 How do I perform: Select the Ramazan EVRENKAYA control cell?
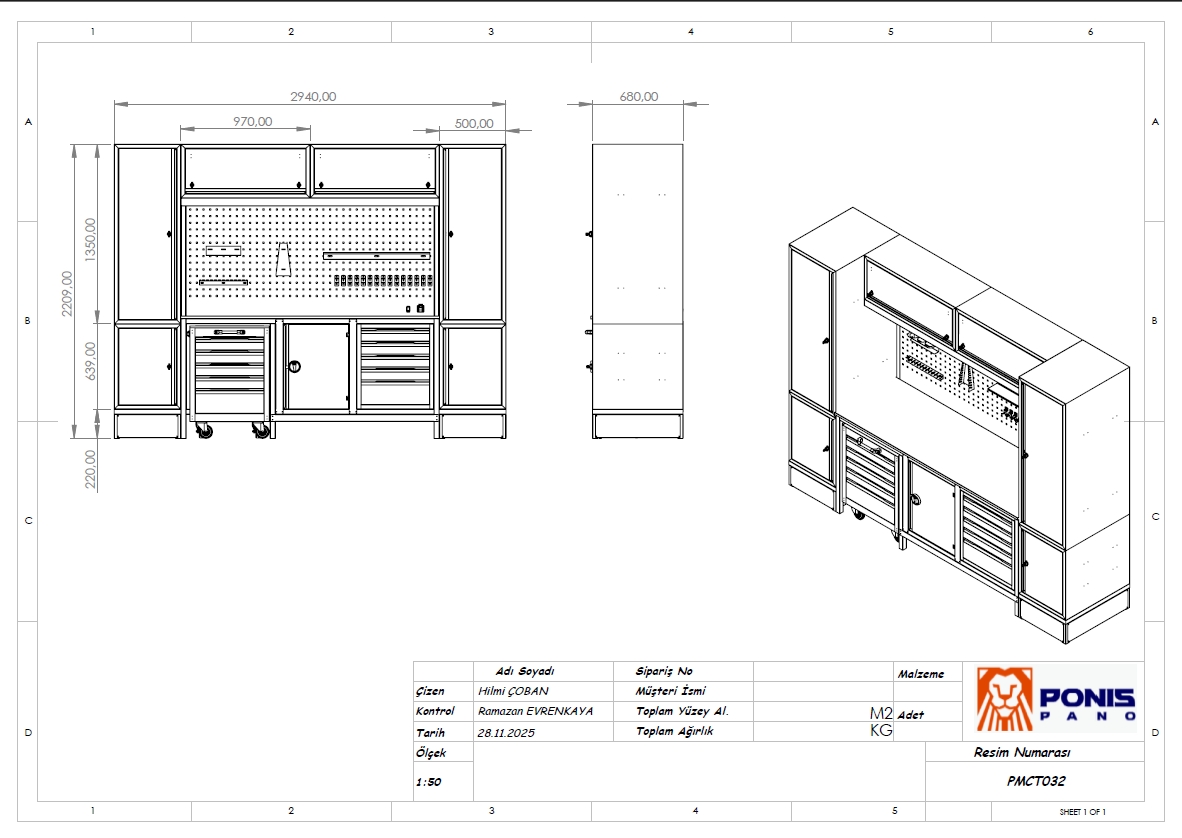pyautogui.click(x=535, y=711)
